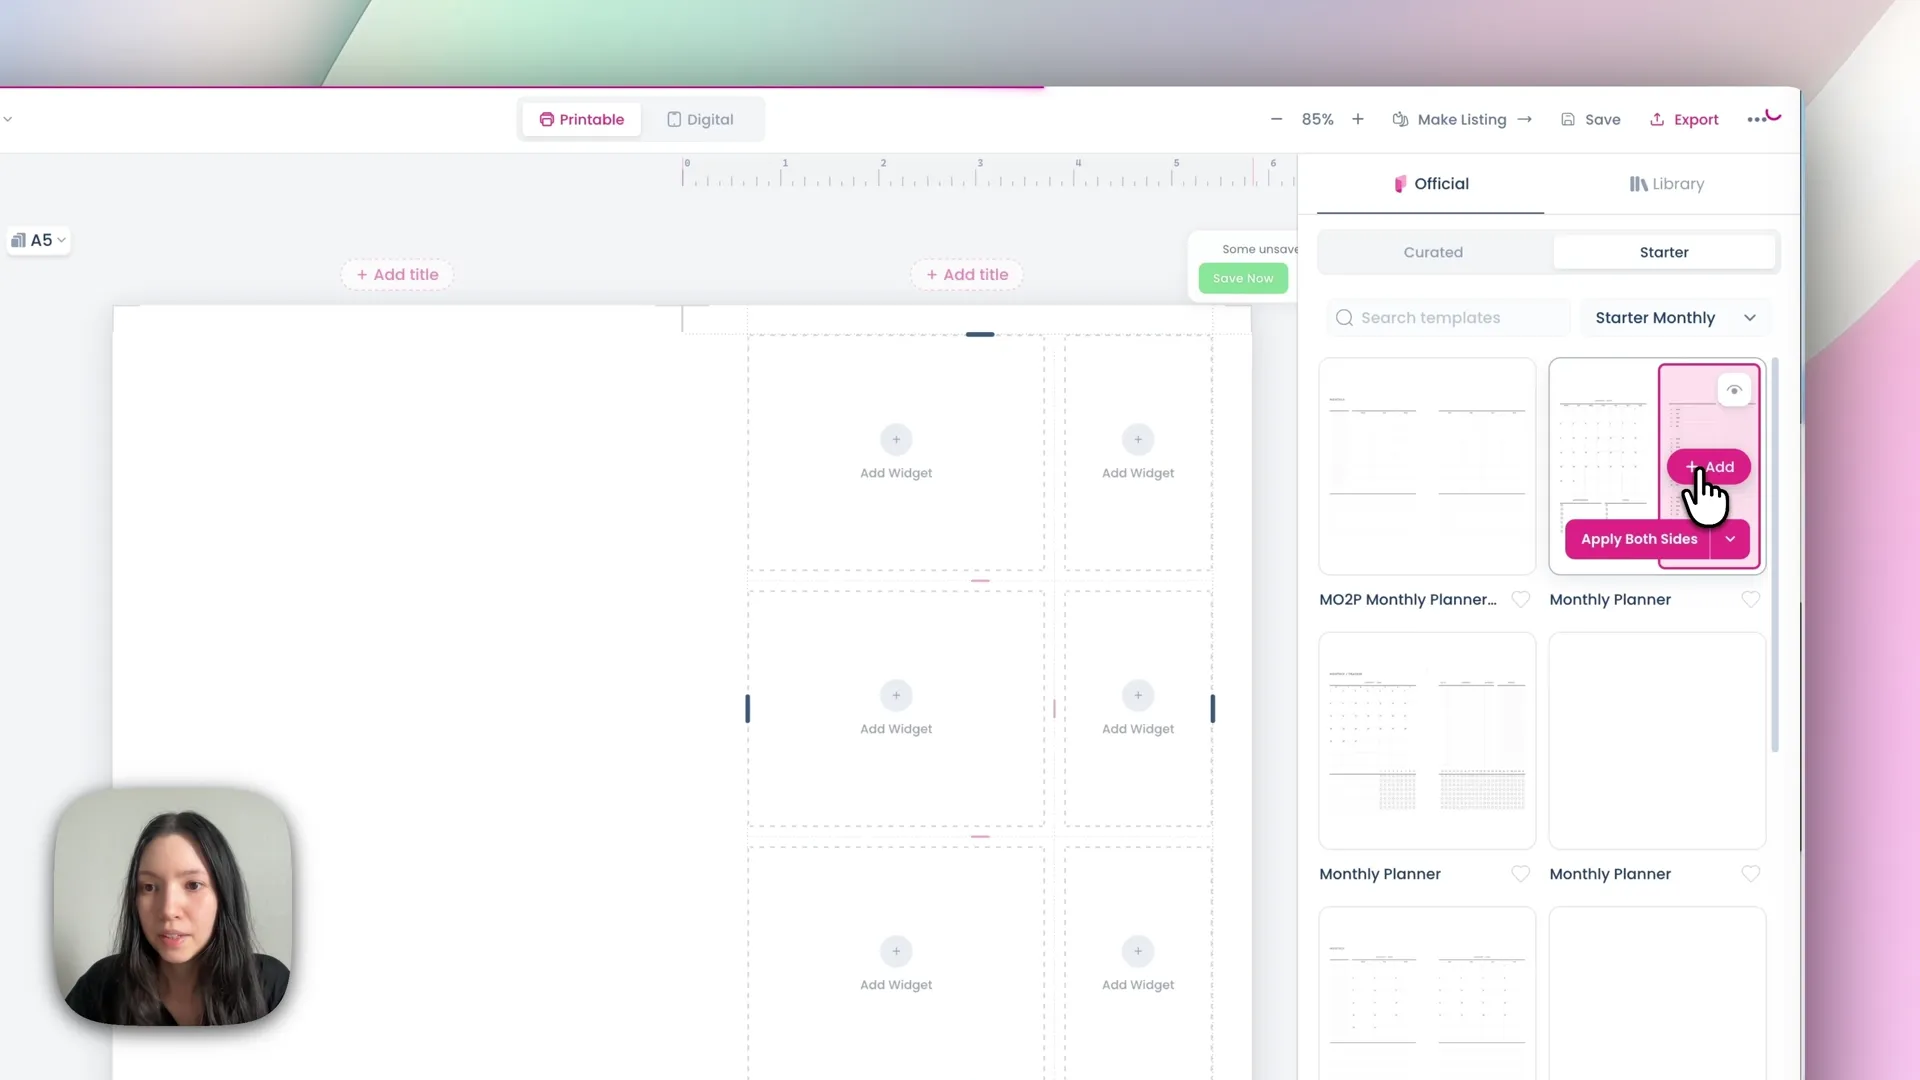Click Add title on the left page
Viewport: 1920px width, 1080px height.
pos(397,274)
